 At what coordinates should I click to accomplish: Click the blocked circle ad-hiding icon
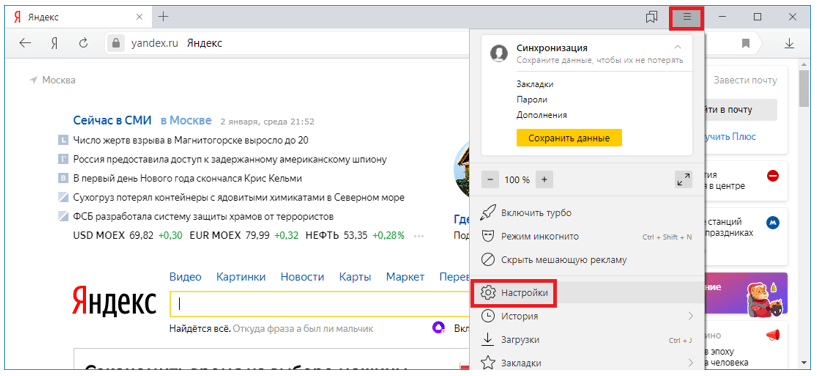tap(488, 259)
